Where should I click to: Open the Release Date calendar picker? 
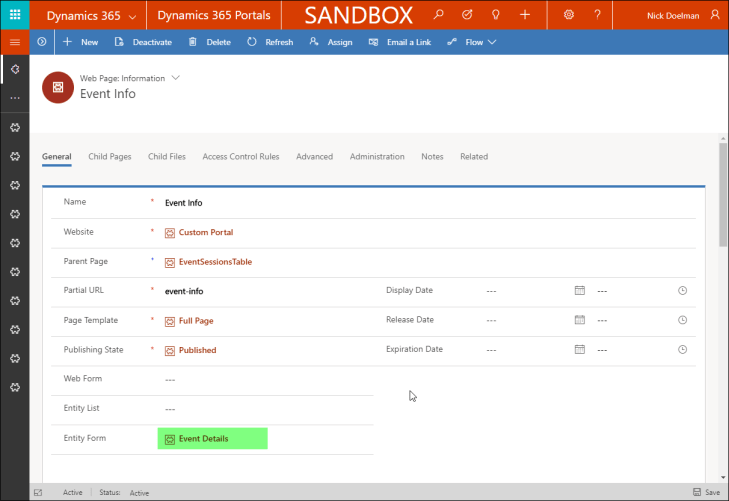(580, 320)
